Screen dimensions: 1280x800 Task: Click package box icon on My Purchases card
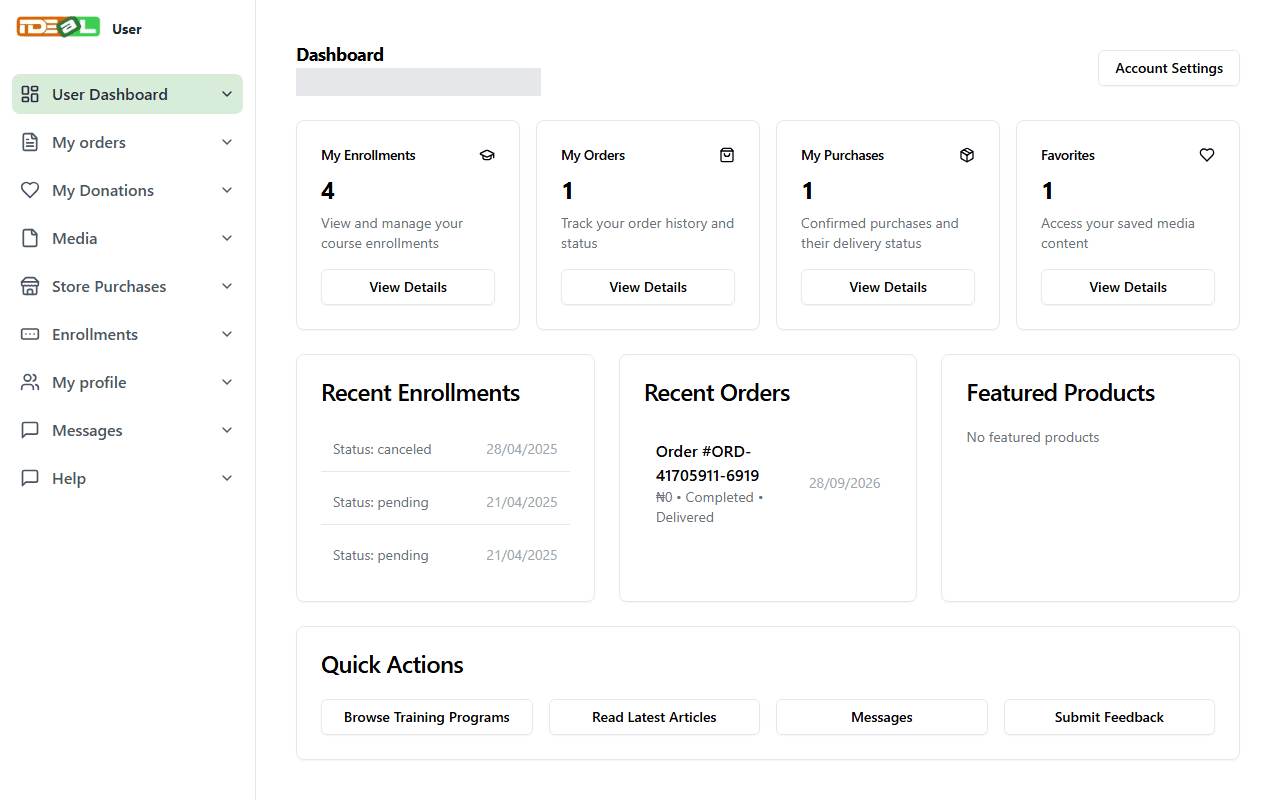[x=967, y=155]
